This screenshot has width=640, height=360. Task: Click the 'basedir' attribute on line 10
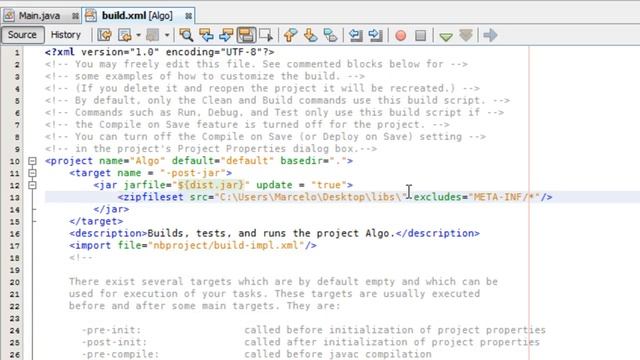tap(301, 160)
